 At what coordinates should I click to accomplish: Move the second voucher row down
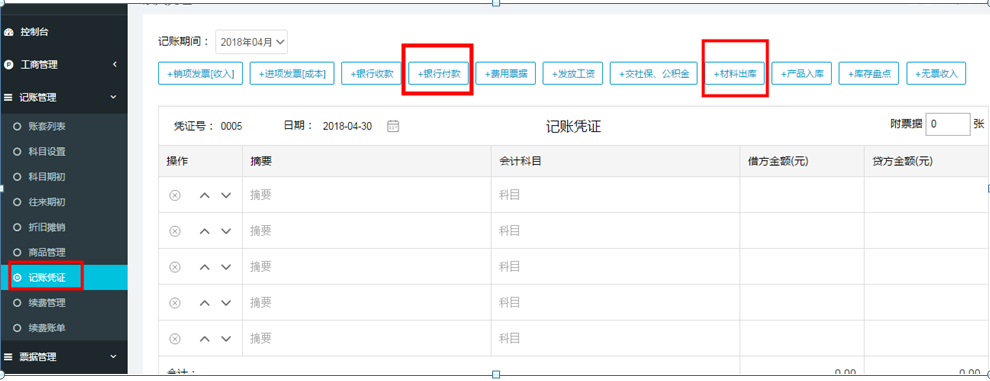click(226, 231)
